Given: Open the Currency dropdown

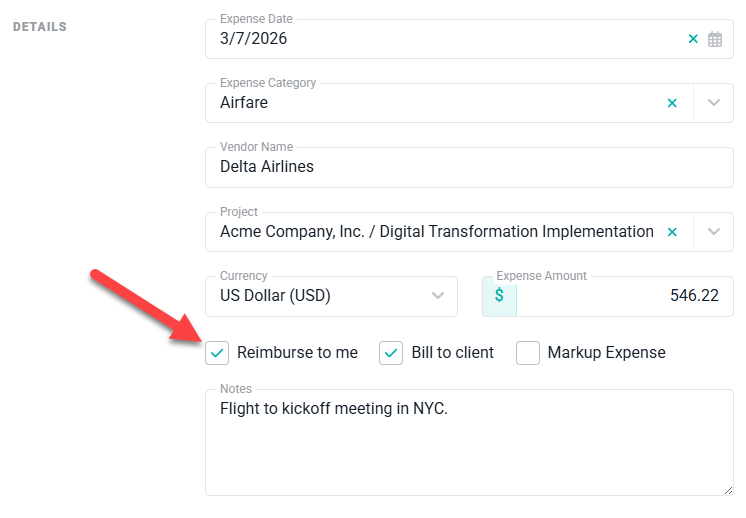Looking at the screenshot, I should tap(437, 296).
